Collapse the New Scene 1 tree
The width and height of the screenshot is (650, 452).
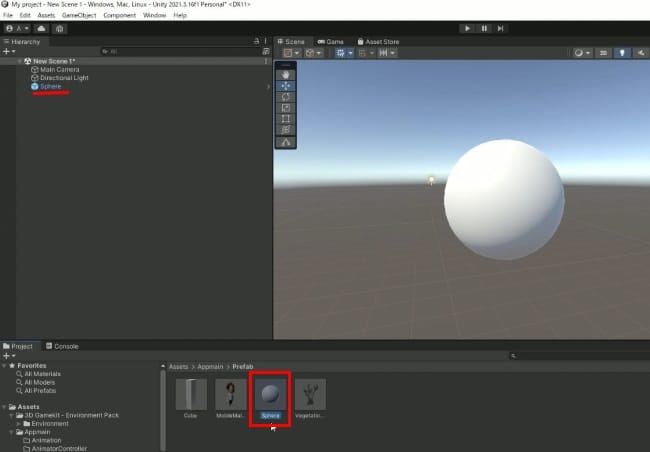(19, 61)
